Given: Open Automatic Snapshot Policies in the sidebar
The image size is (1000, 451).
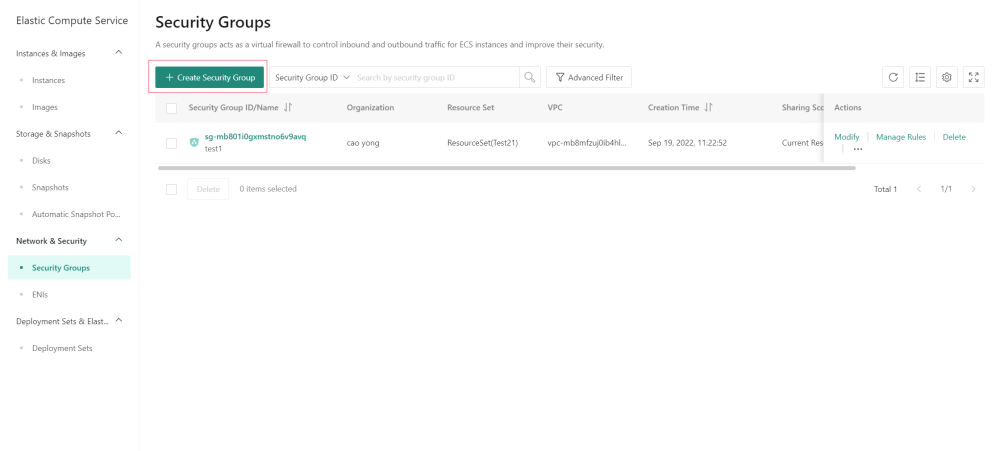Looking at the screenshot, I should pos(77,214).
